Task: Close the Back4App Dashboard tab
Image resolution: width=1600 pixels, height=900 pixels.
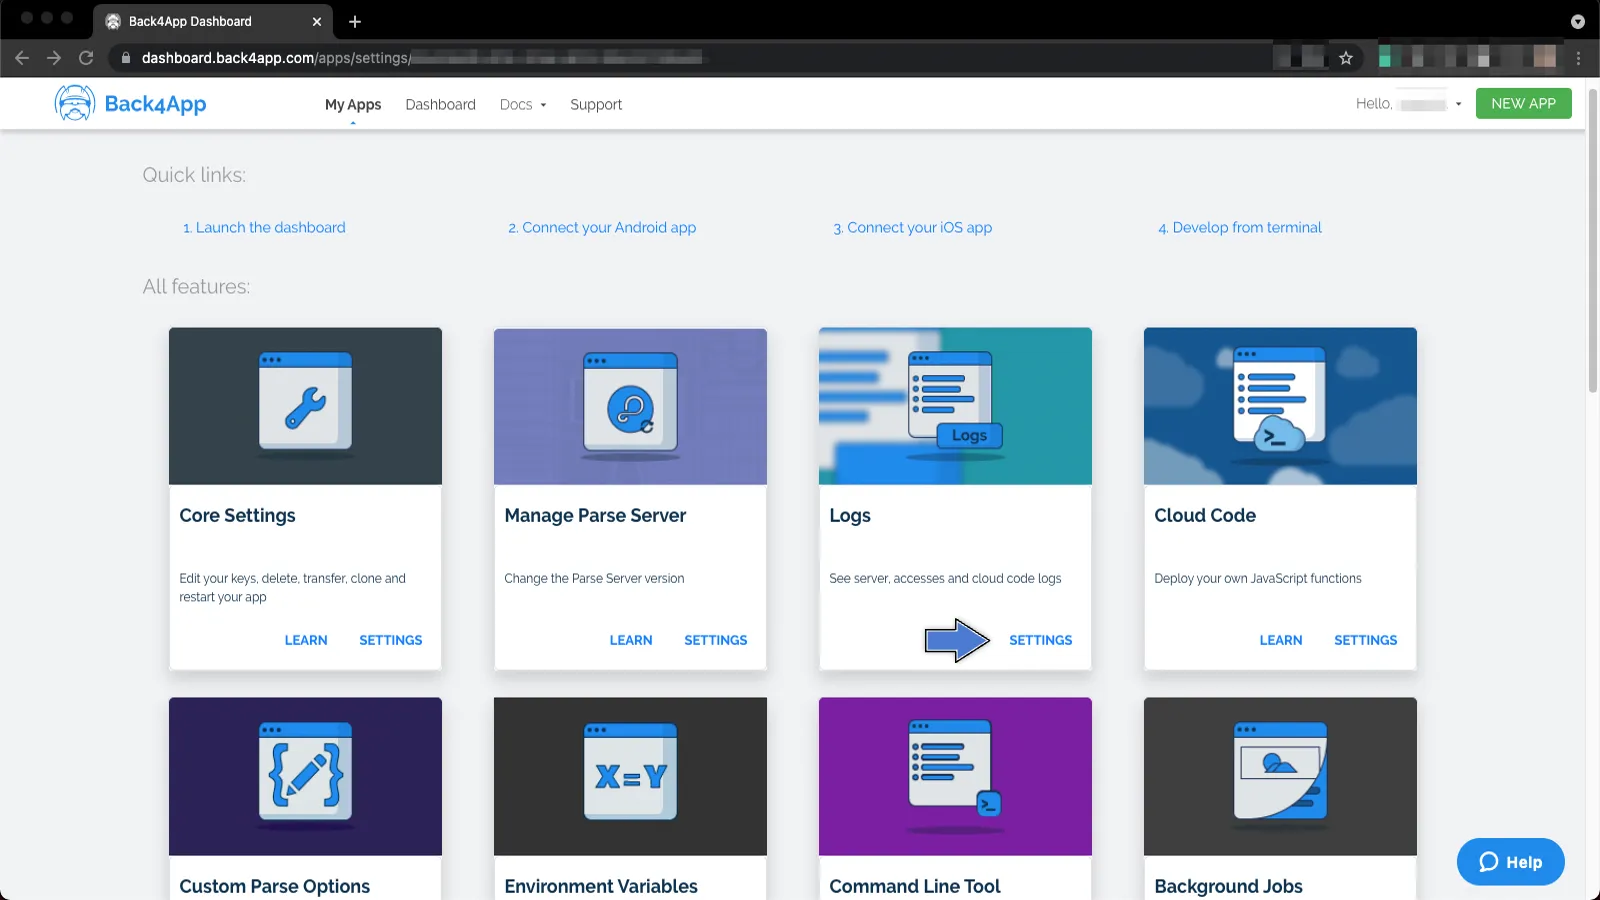Action: point(317,21)
